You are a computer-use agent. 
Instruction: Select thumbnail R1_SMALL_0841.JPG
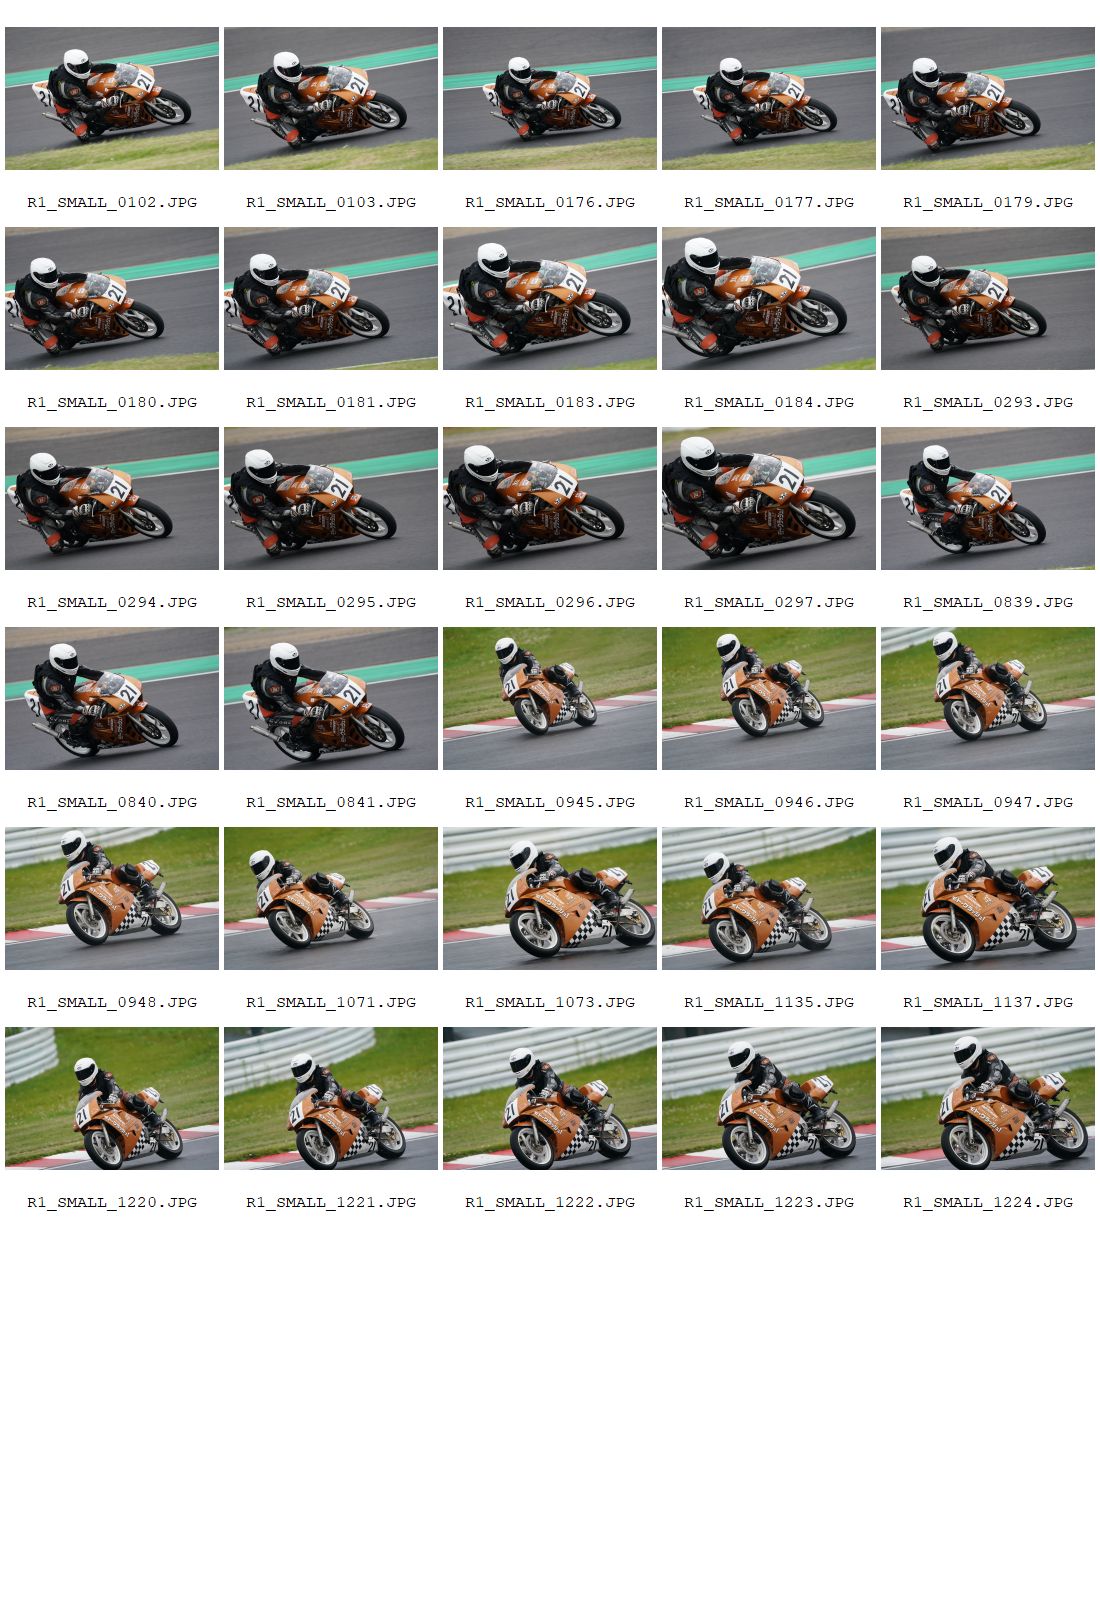point(331,698)
